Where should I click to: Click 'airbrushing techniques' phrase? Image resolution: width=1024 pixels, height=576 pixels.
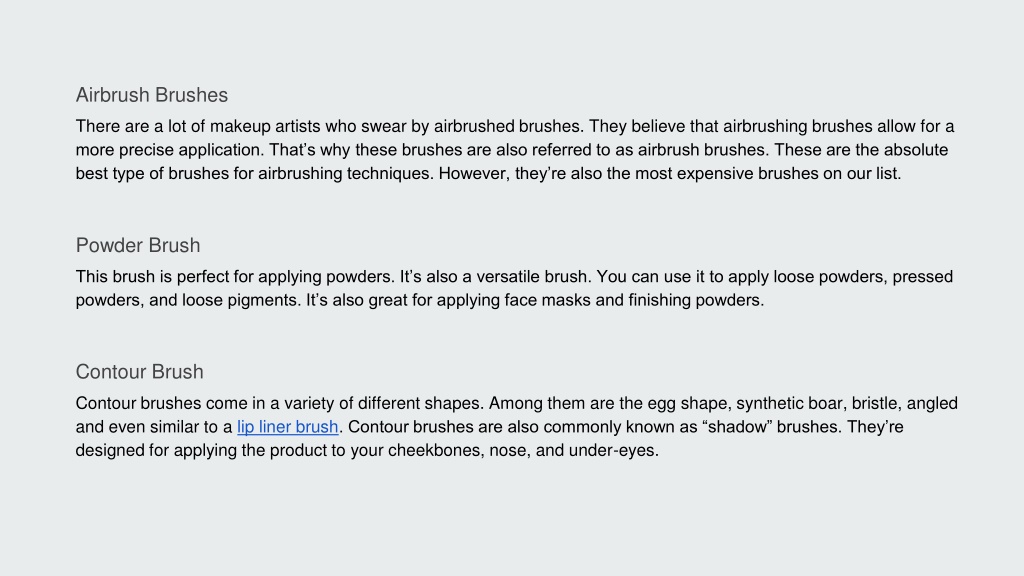(x=344, y=174)
